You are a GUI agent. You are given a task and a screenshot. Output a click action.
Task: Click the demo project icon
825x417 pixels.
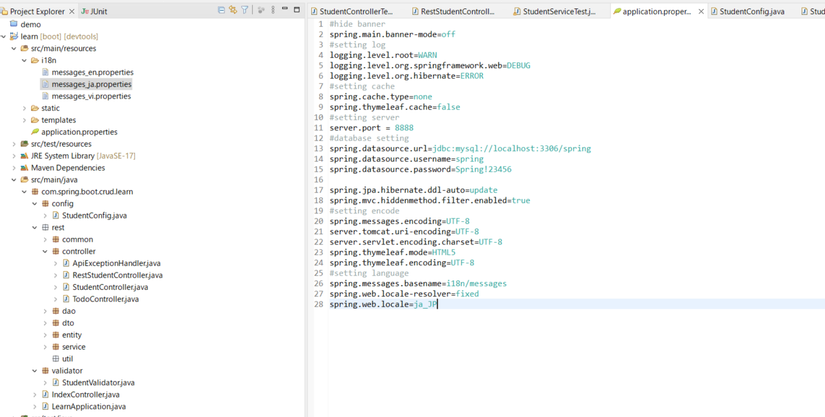coord(14,24)
